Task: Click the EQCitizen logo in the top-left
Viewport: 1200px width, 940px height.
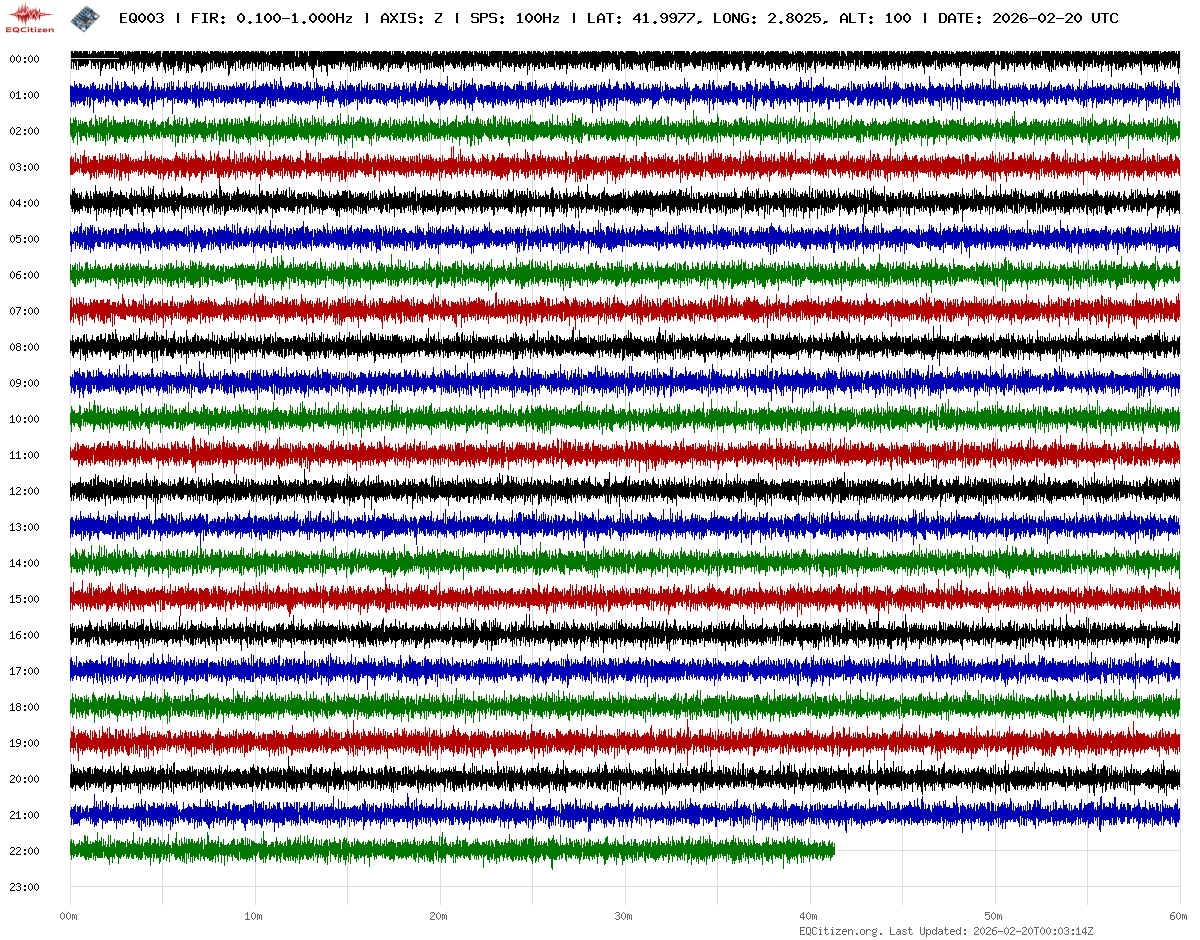Action: pos(30,17)
